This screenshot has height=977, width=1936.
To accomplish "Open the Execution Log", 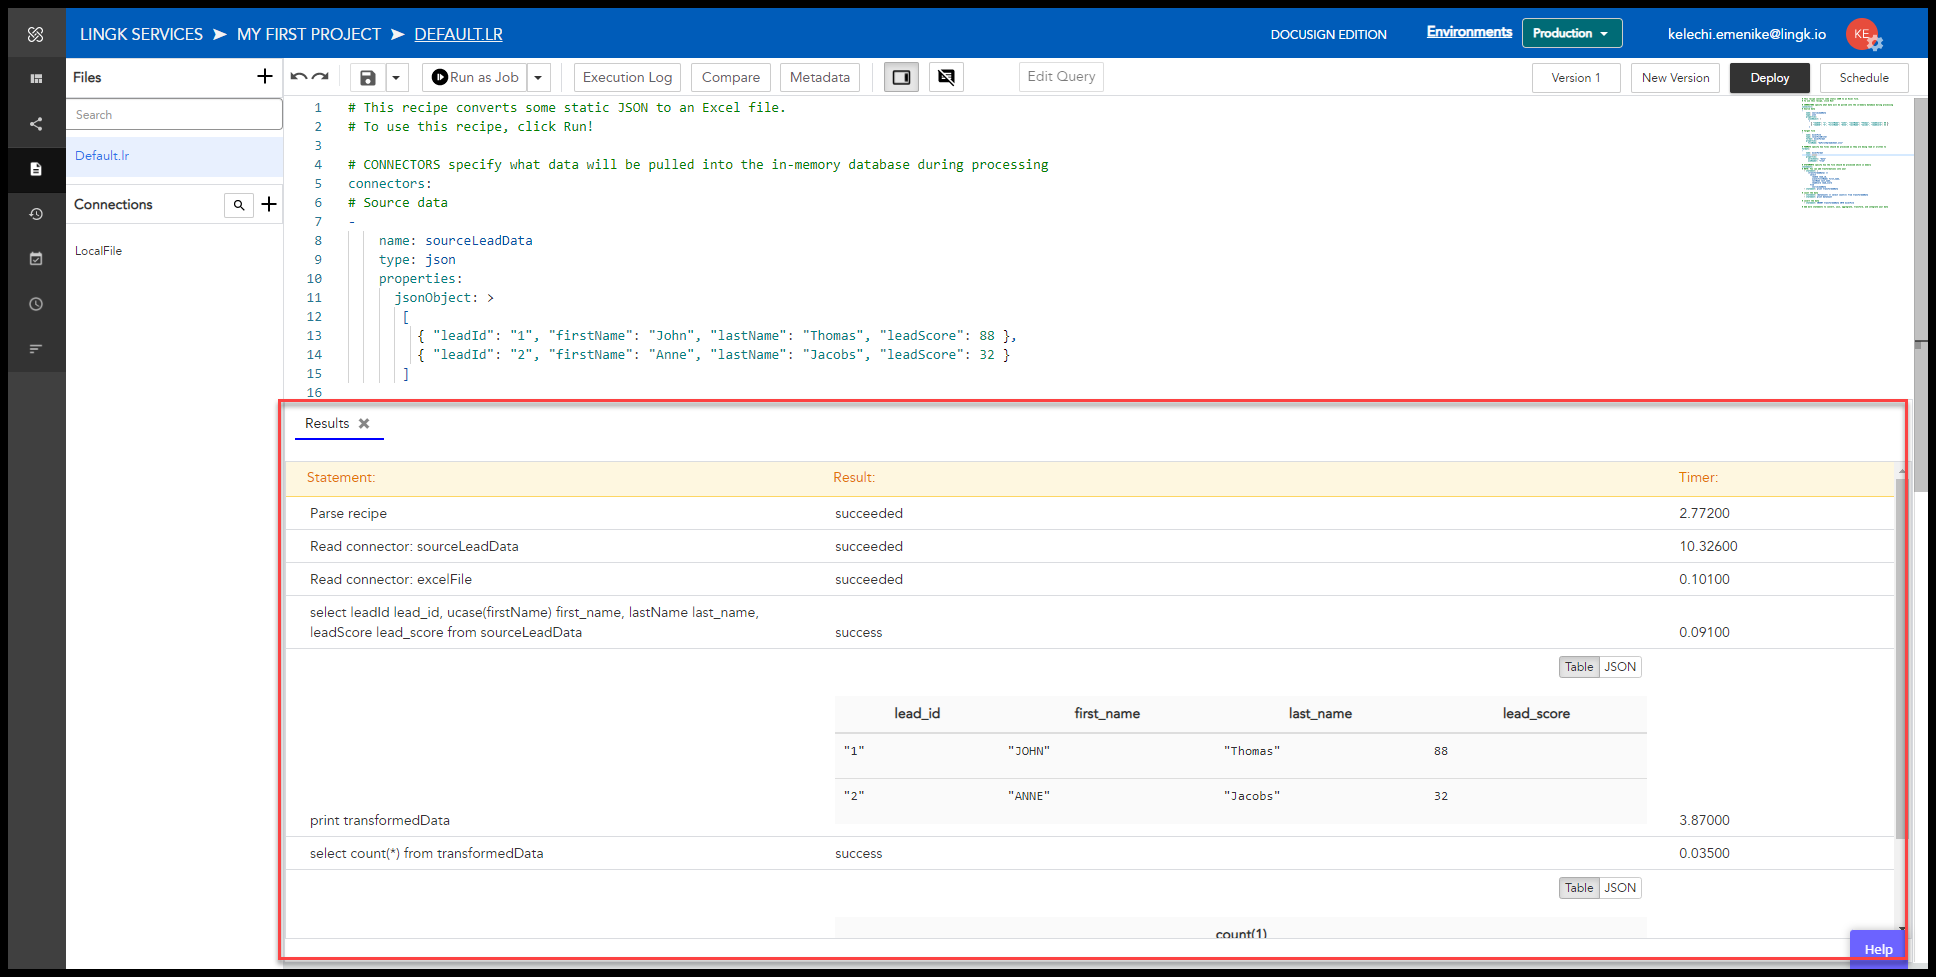I will point(627,78).
